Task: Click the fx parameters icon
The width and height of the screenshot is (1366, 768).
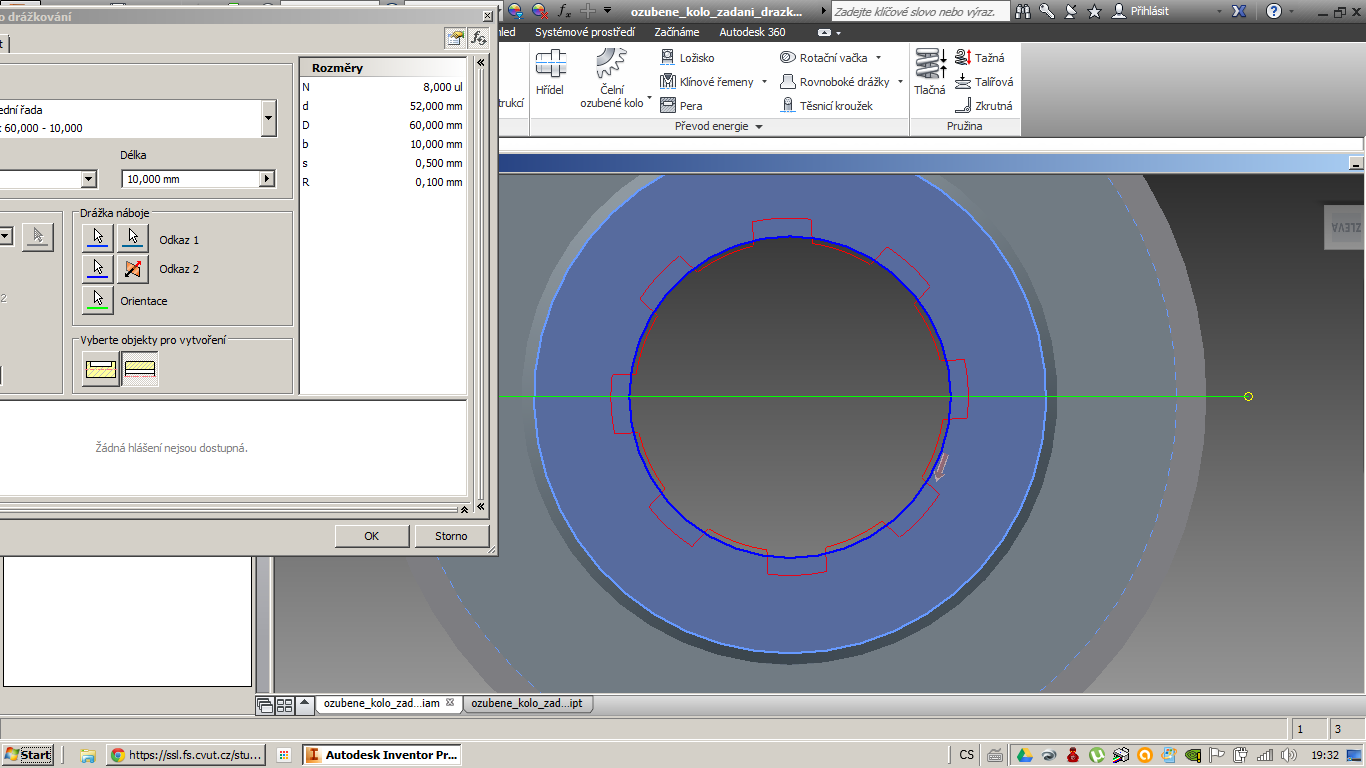Action: [564, 11]
